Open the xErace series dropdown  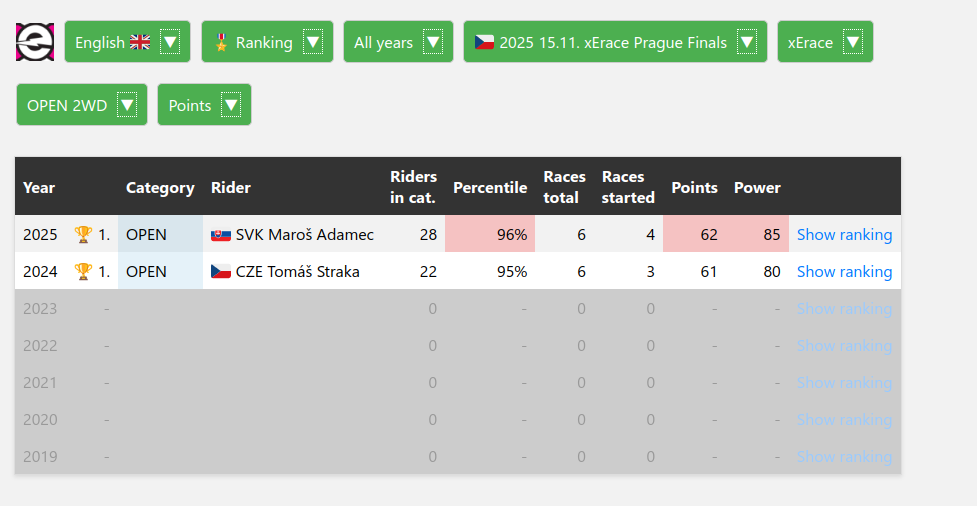[x=852, y=42]
